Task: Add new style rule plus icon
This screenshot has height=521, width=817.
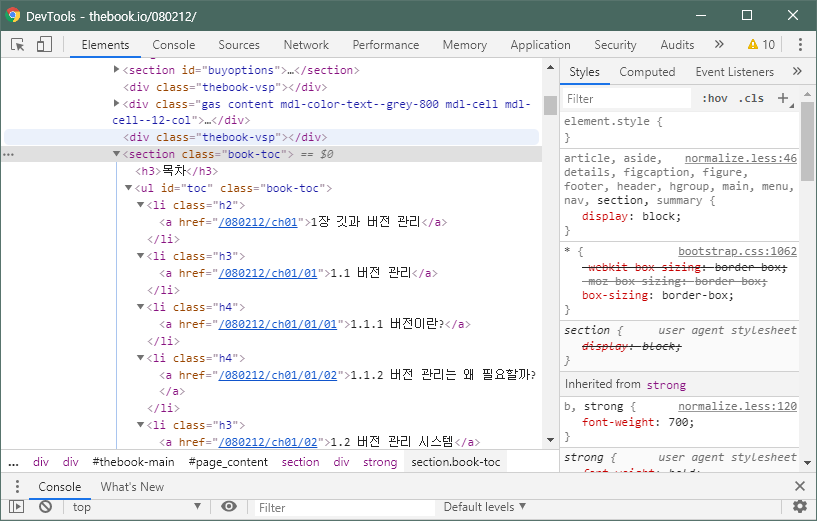Action: click(783, 98)
